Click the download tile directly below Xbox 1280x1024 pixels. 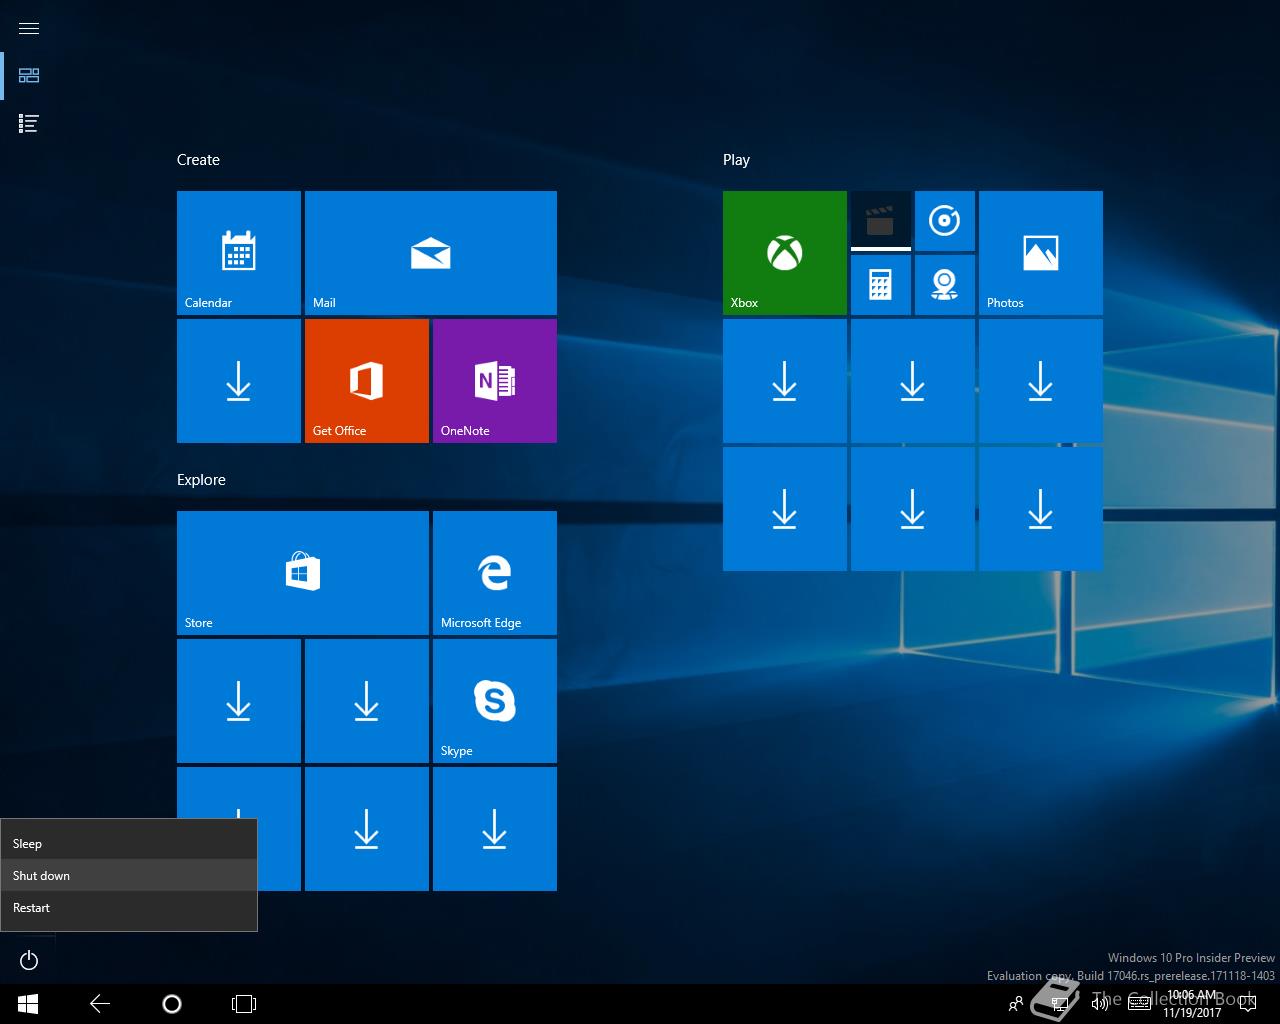point(785,381)
